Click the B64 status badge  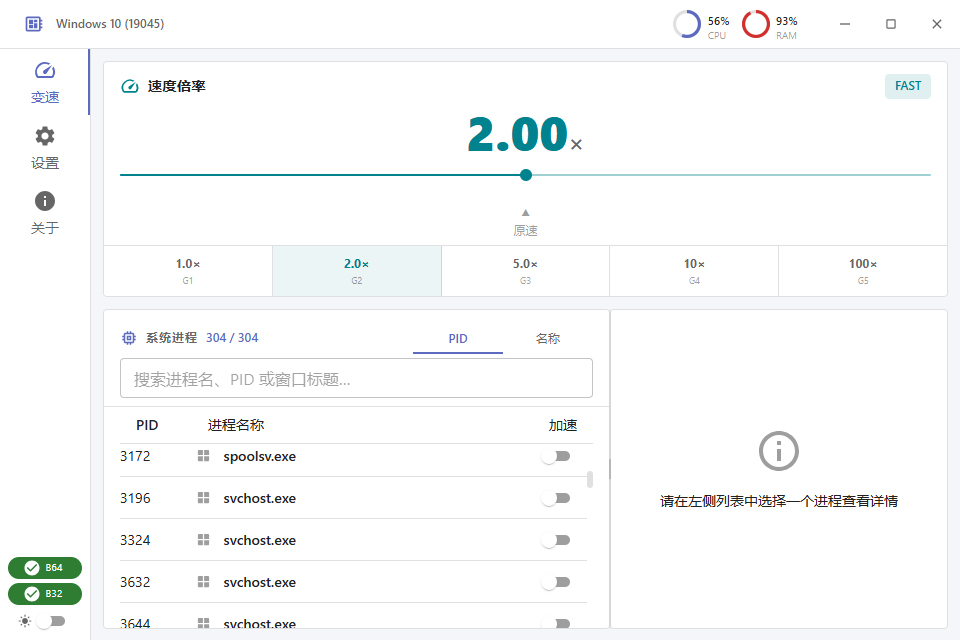[45, 568]
